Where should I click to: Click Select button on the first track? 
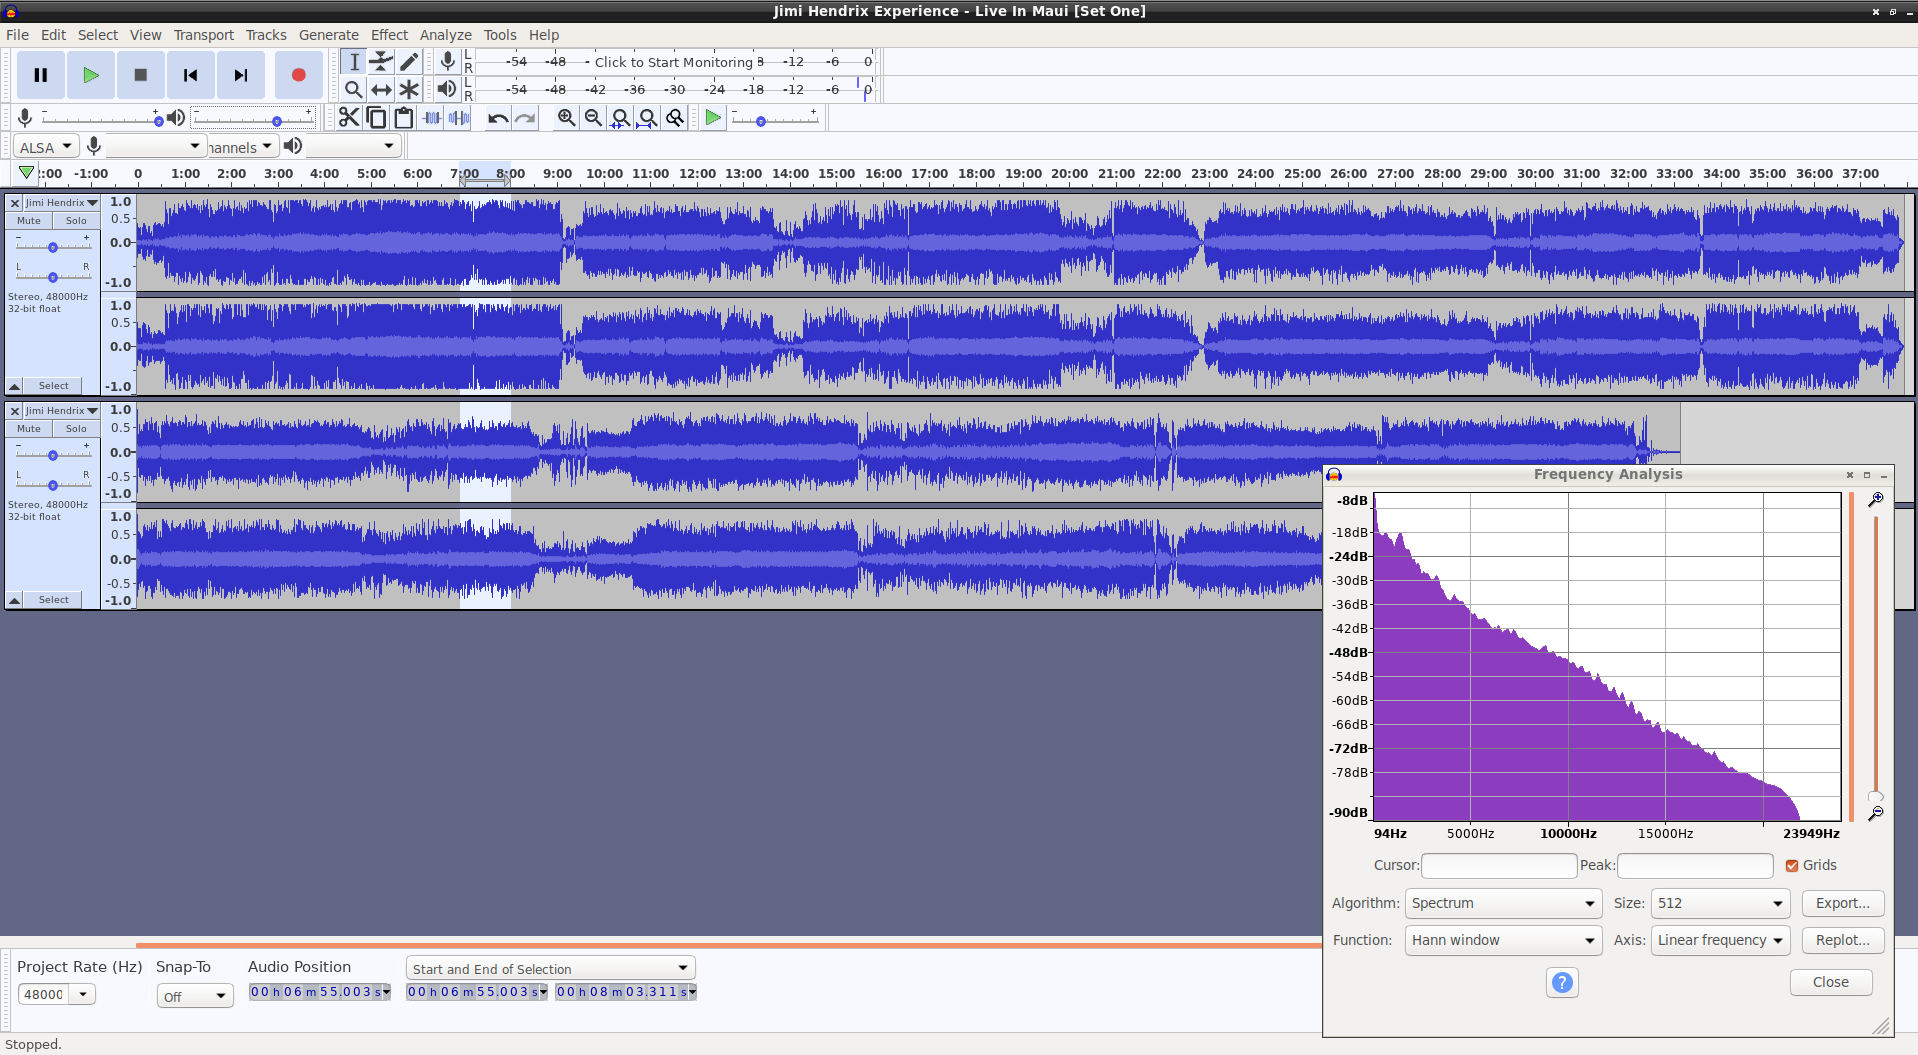(54, 386)
